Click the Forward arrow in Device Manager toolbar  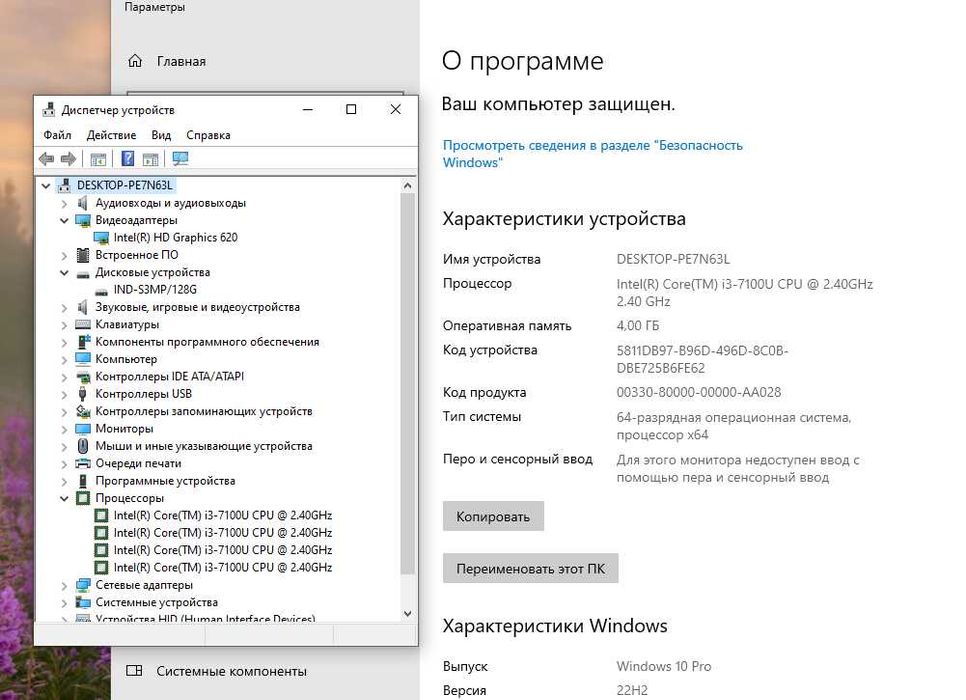coord(68,159)
